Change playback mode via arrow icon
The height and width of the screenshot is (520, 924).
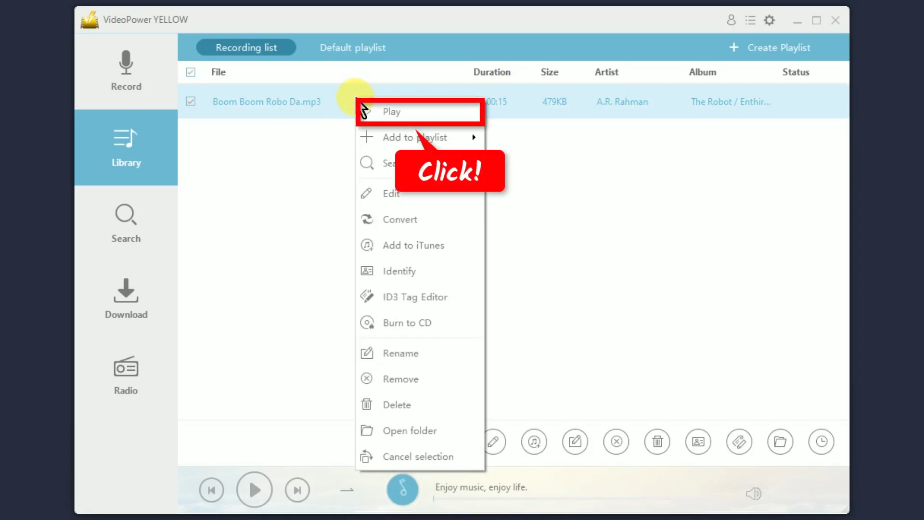(x=347, y=490)
